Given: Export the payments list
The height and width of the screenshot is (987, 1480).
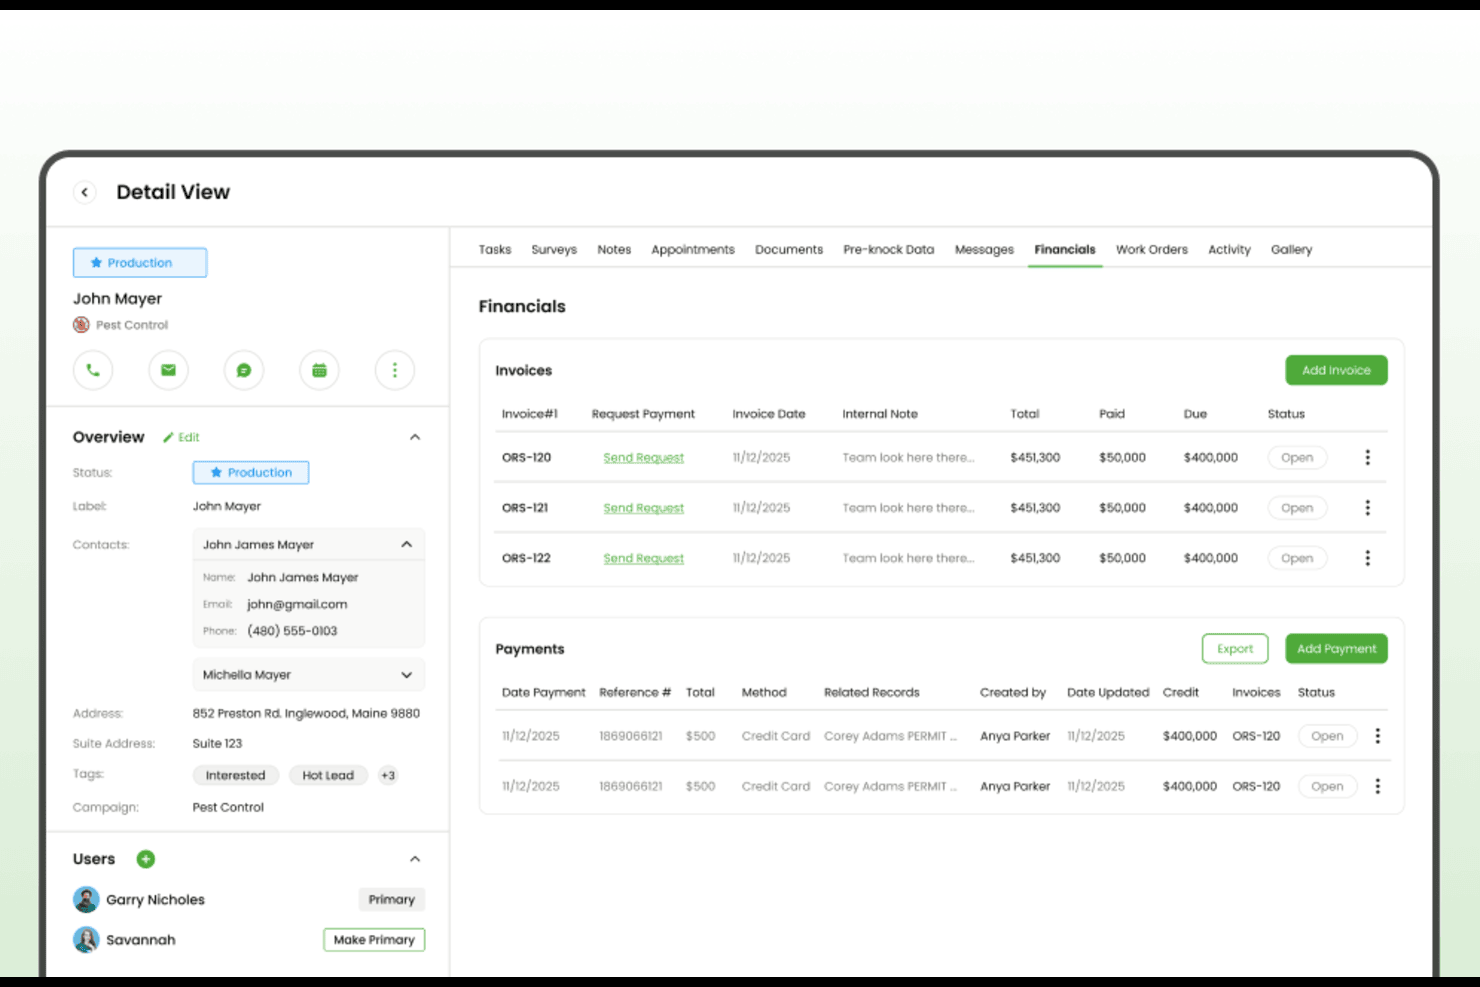Looking at the screenshot, I should pyautogui.click(x=1235, y=649).
